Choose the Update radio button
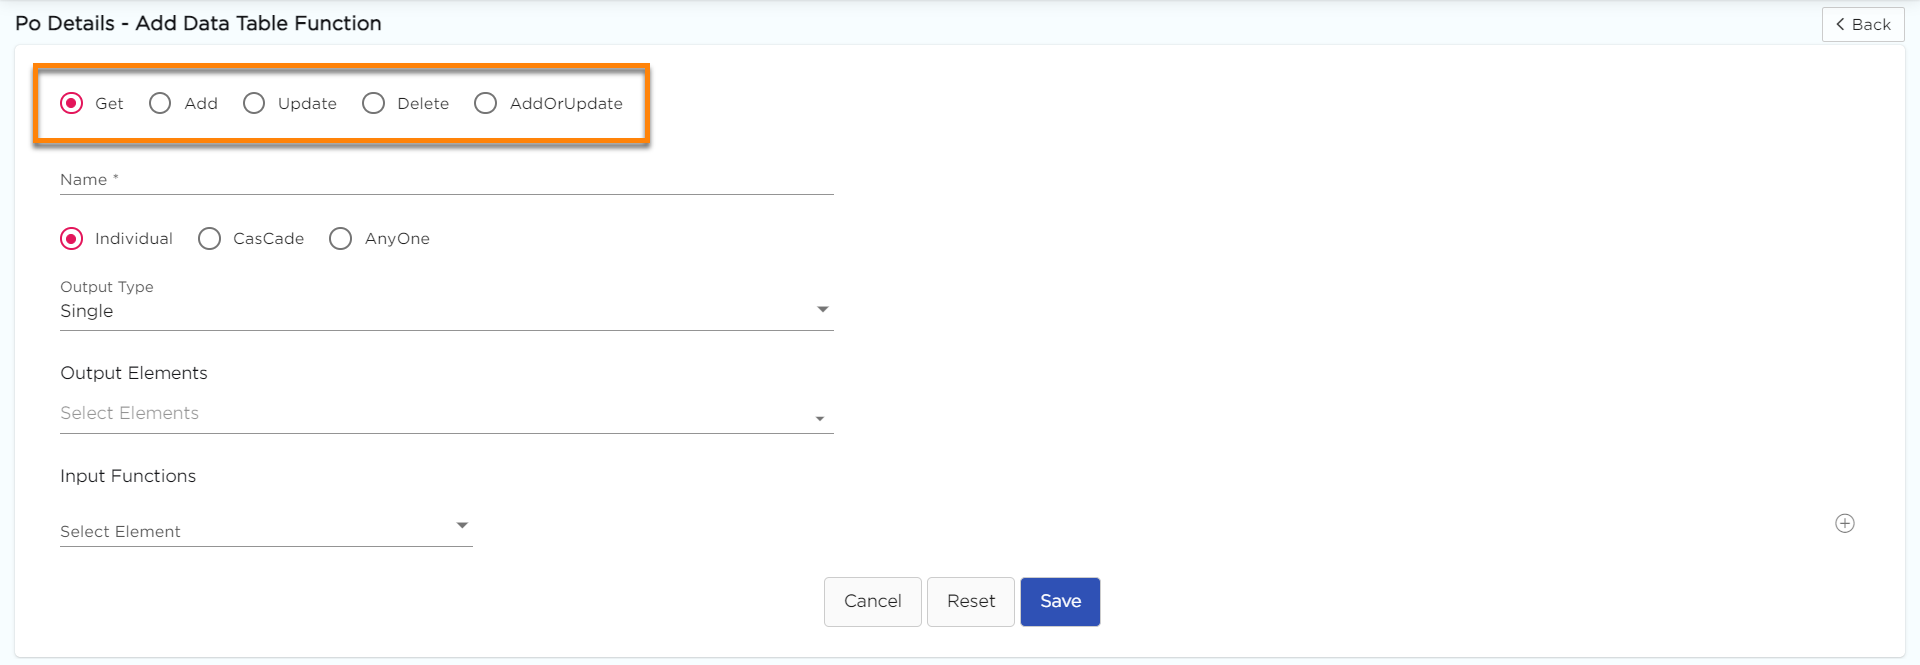 point(254,104)
